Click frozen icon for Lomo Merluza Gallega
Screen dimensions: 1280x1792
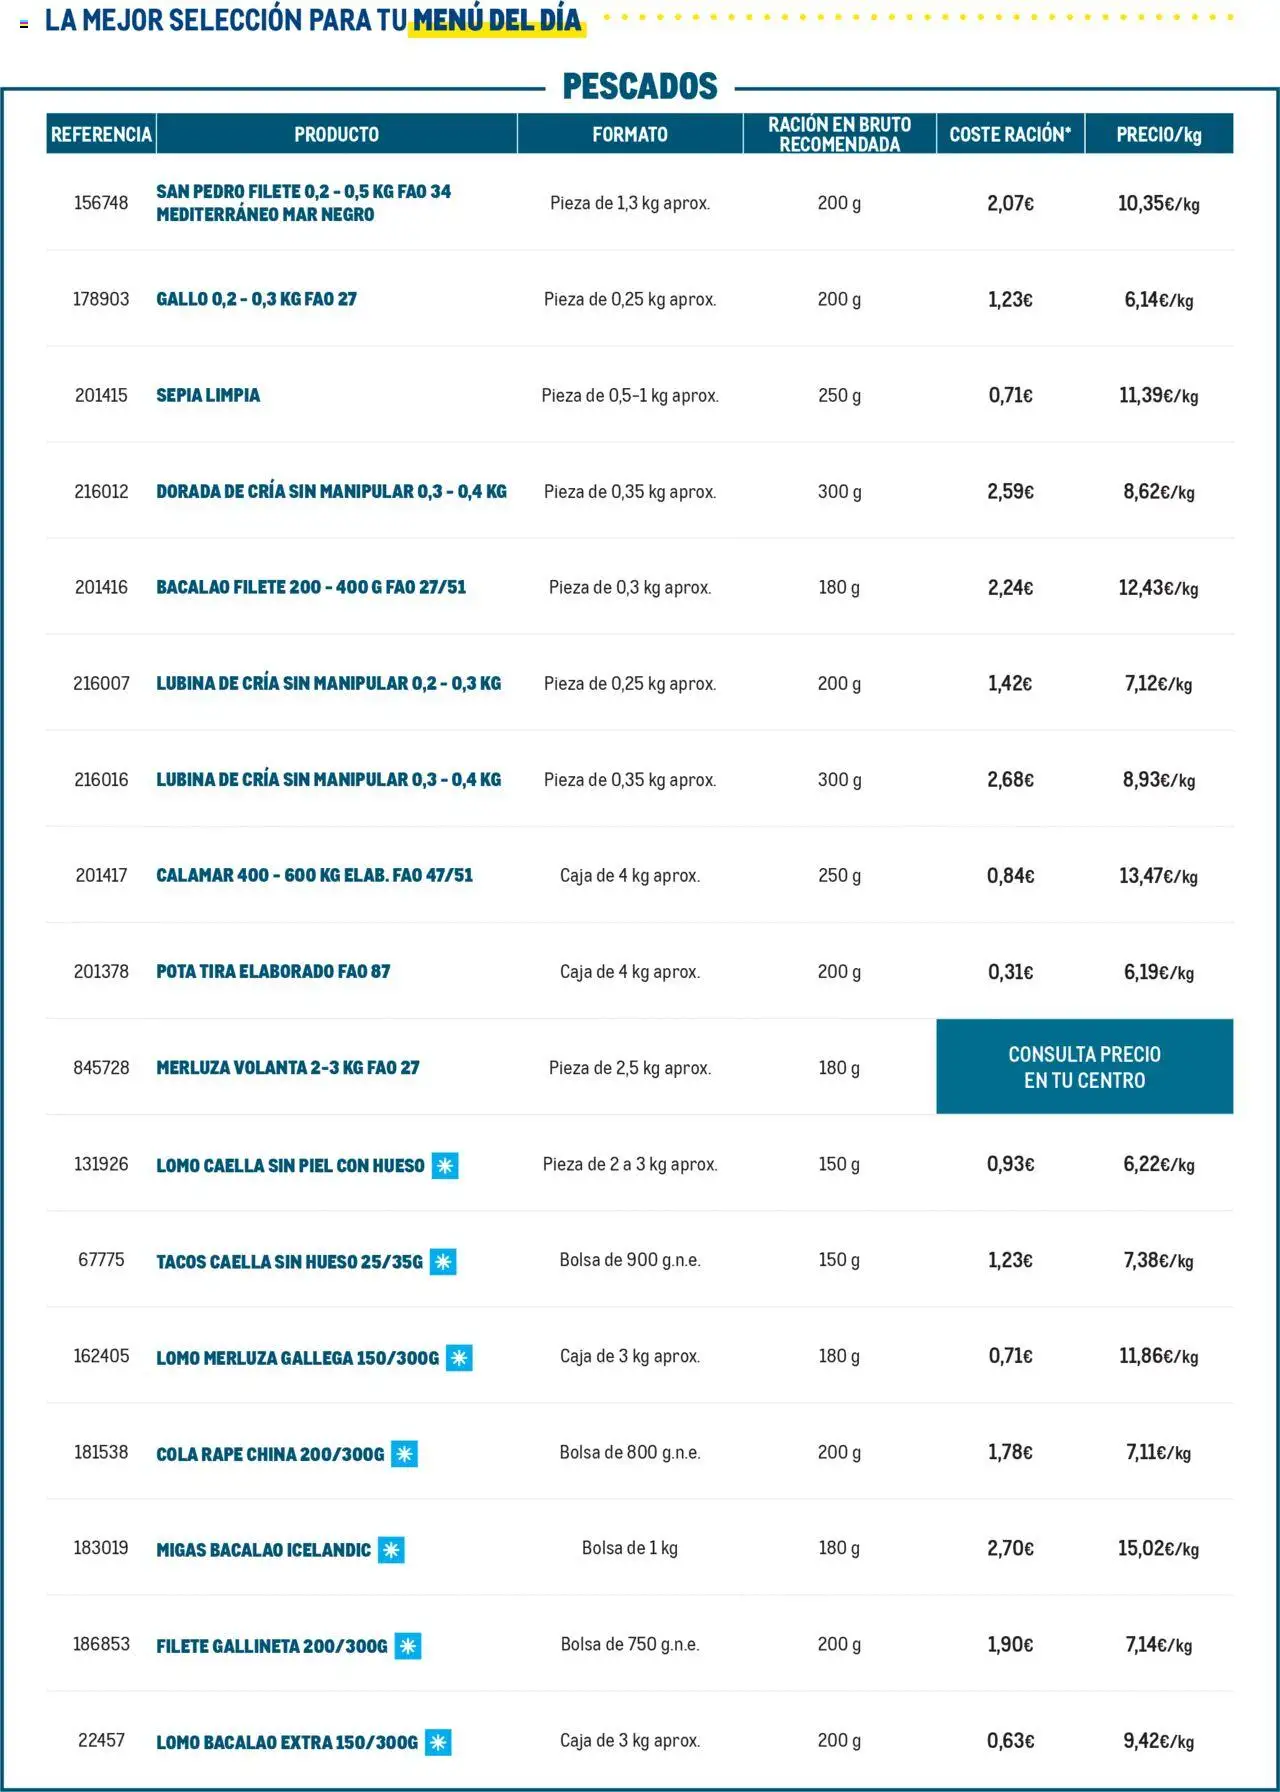(459, 1358)
